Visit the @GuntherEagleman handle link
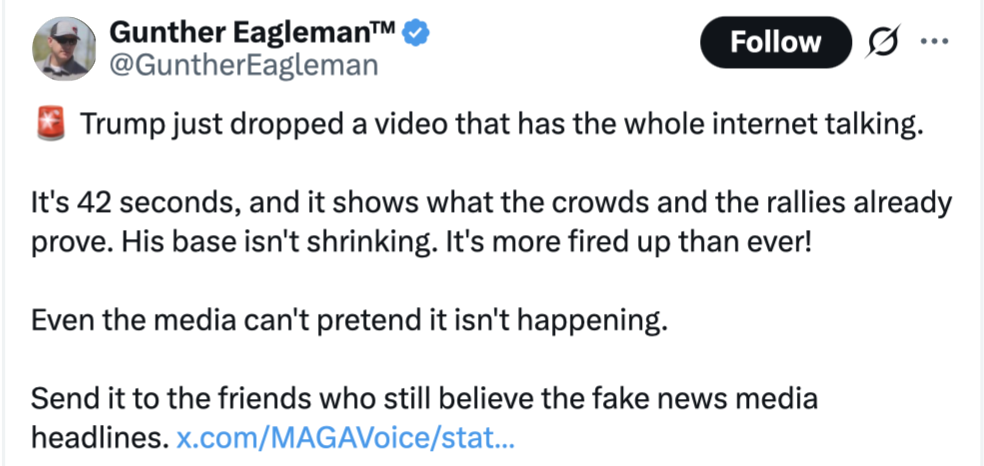This screenshot has height=466, width=984. tap(244, 65)
